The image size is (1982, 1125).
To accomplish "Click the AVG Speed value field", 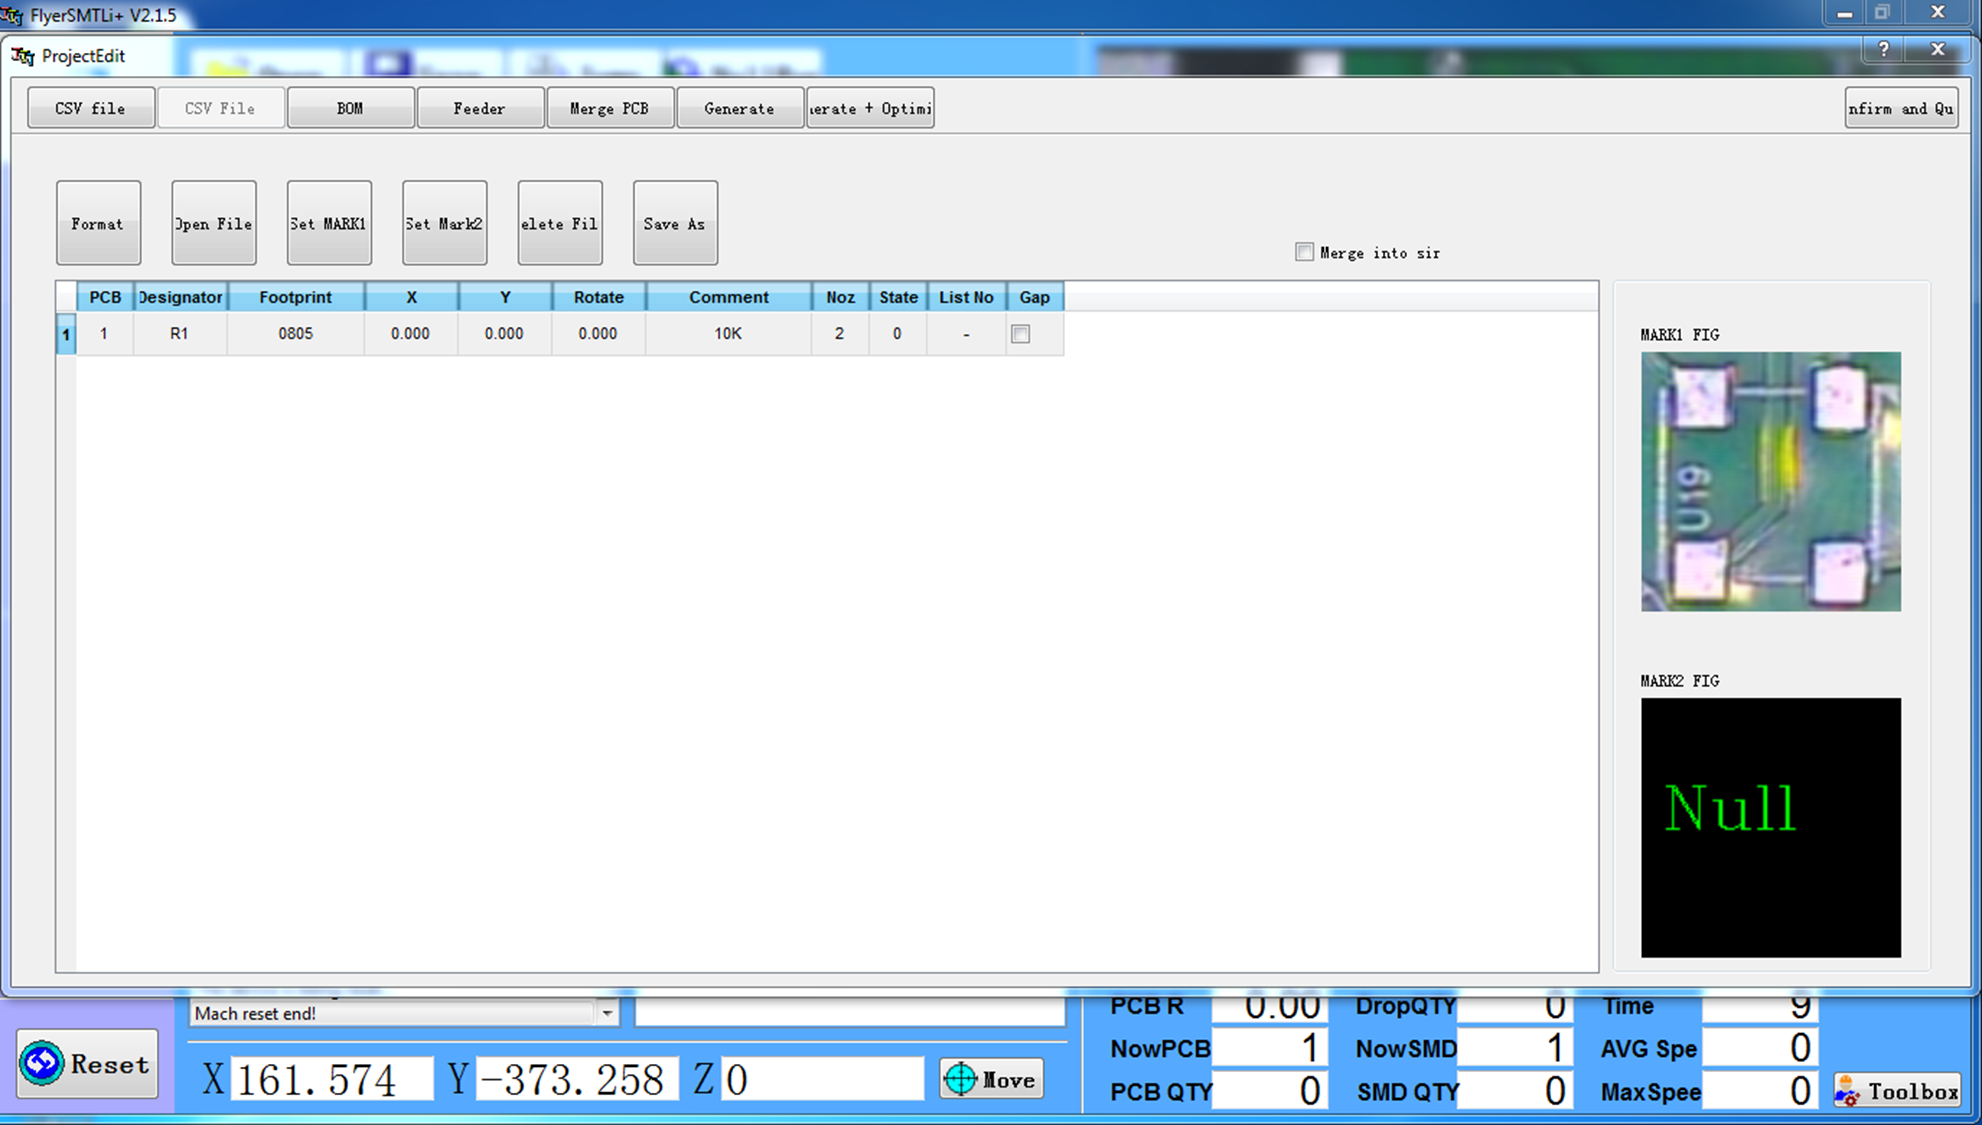I will click(x=1760, y=1048).
